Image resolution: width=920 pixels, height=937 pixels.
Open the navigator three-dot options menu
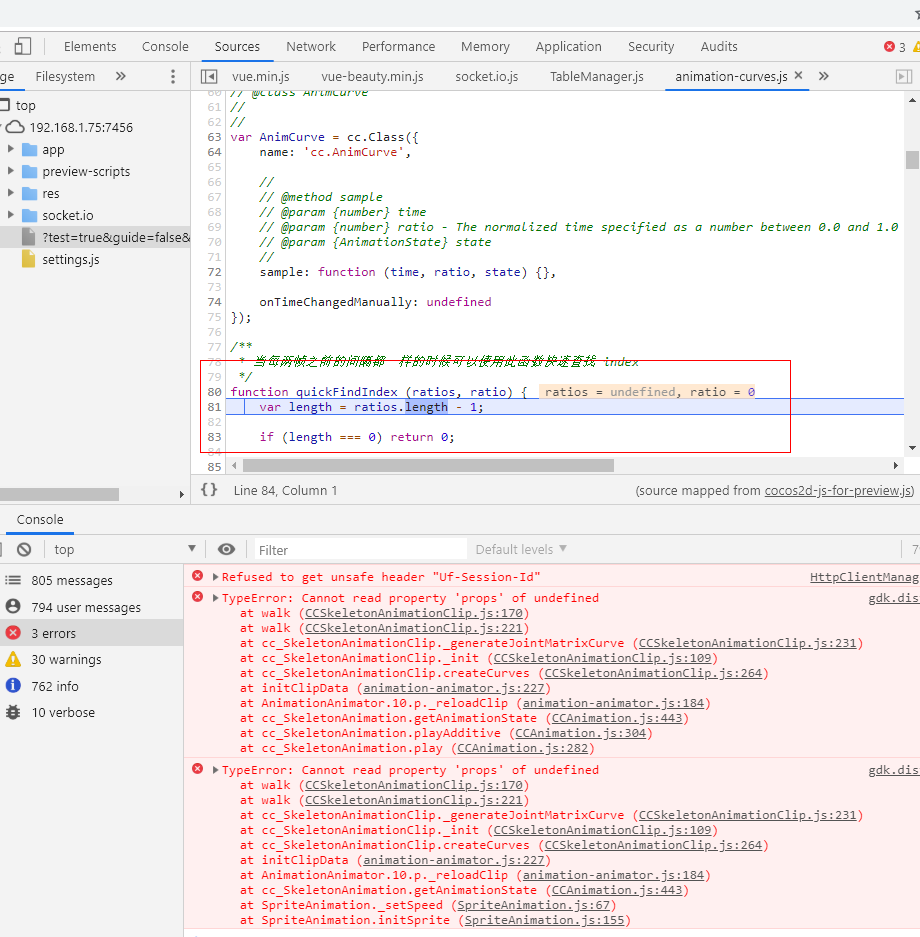tap(173, 76)
